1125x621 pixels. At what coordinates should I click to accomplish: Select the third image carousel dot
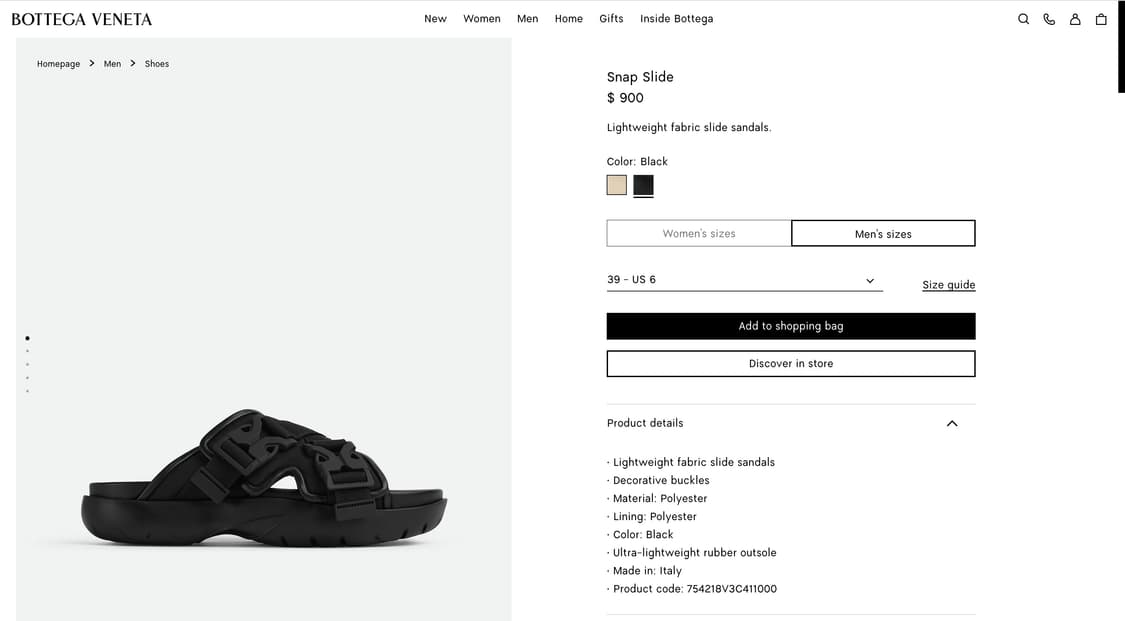[27, 364]
